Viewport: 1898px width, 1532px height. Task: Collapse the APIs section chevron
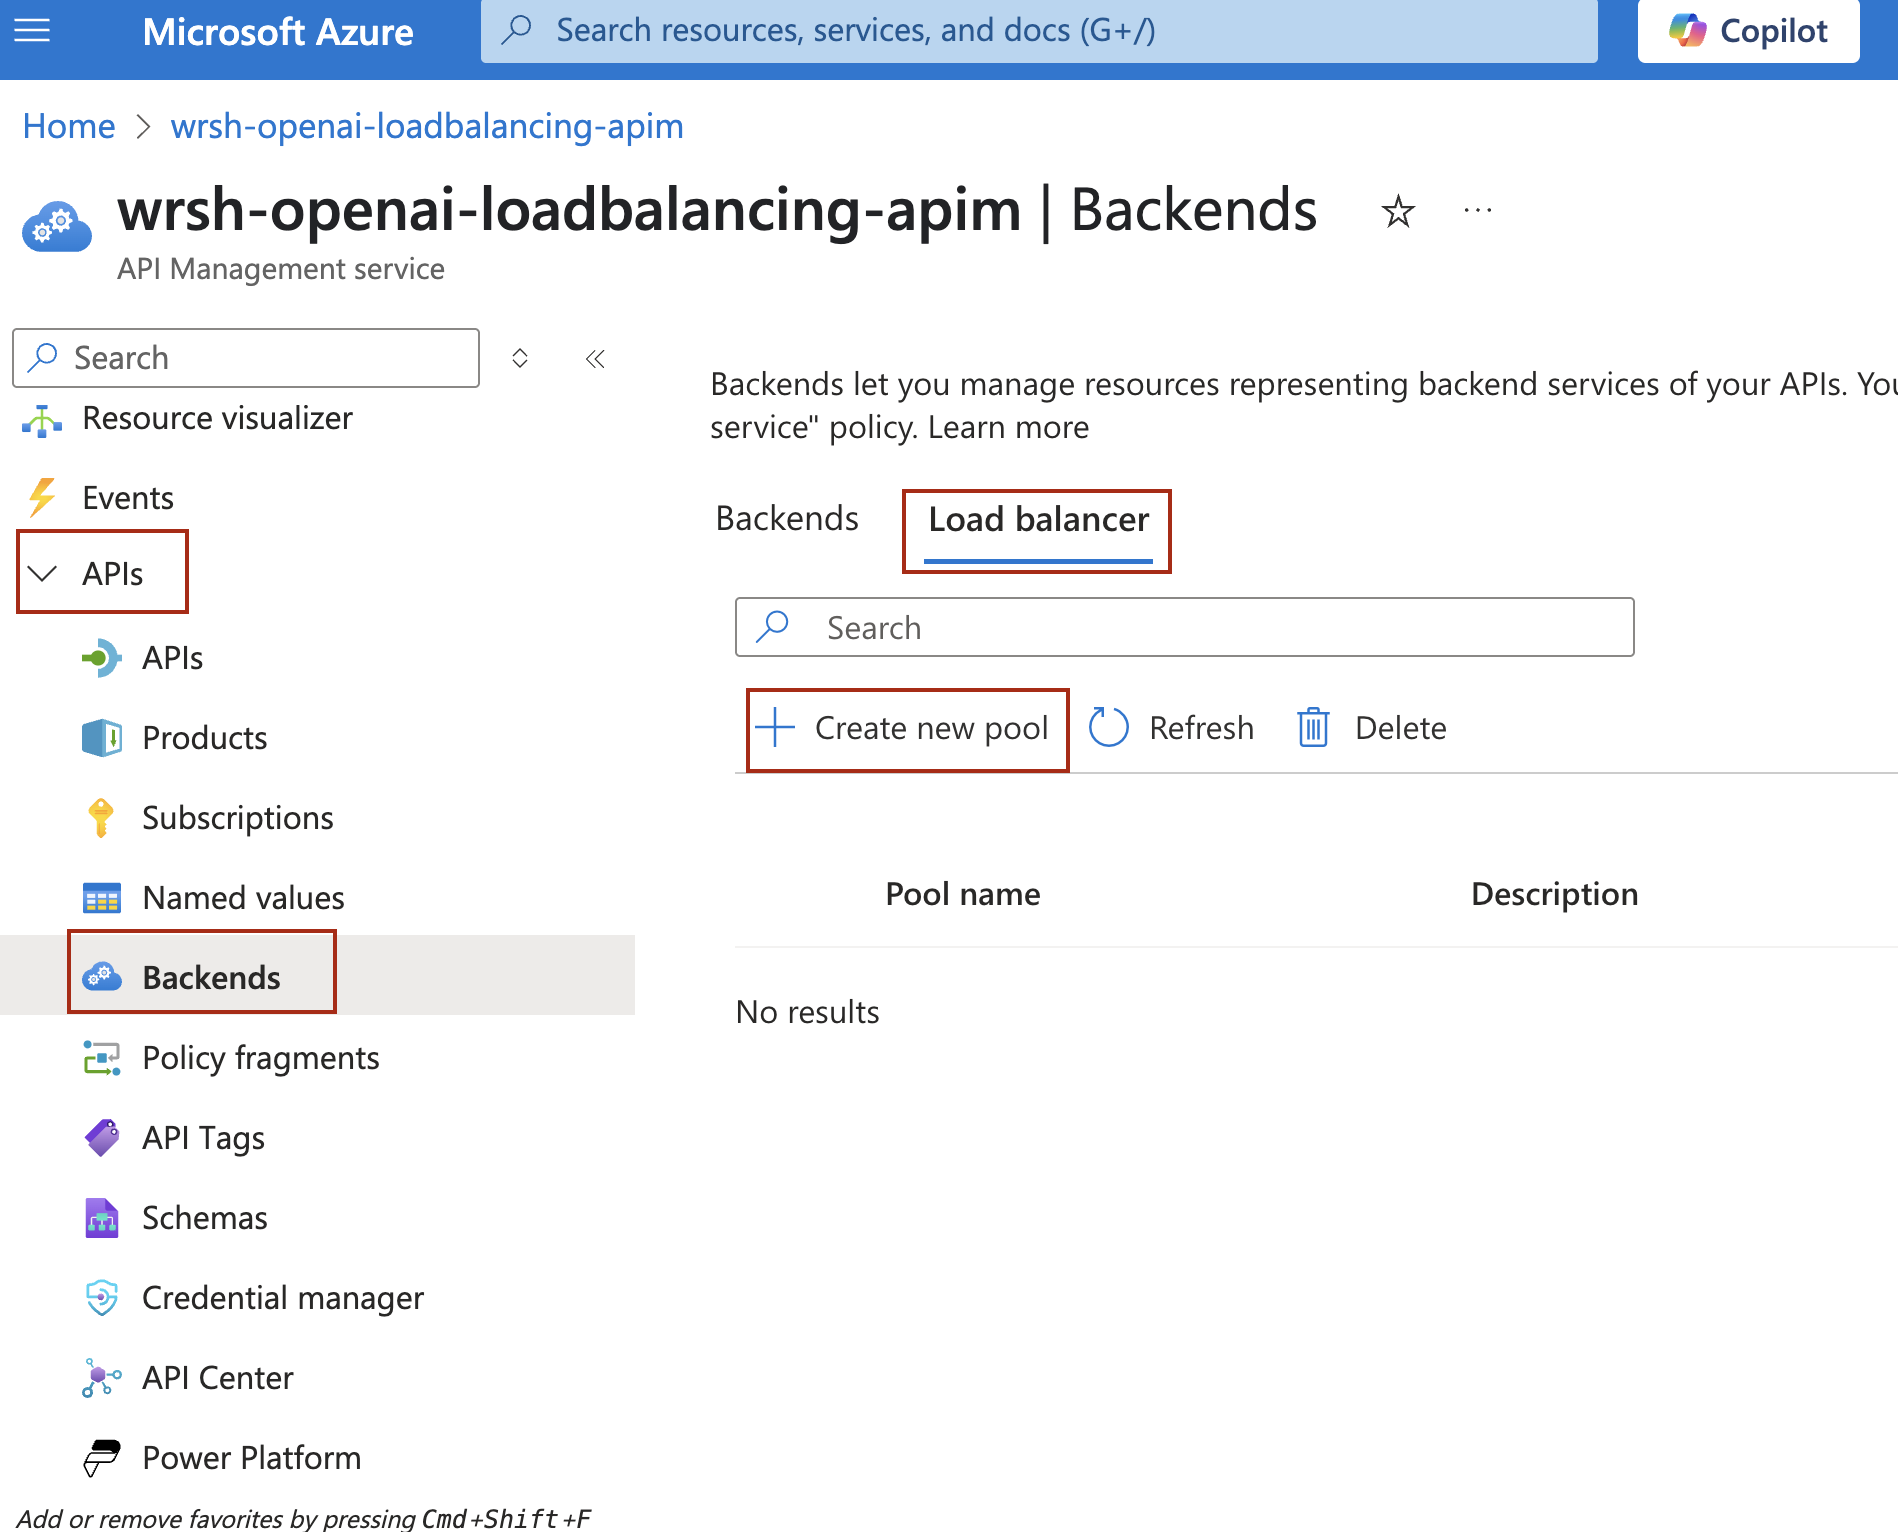click(x=43, y=574)
